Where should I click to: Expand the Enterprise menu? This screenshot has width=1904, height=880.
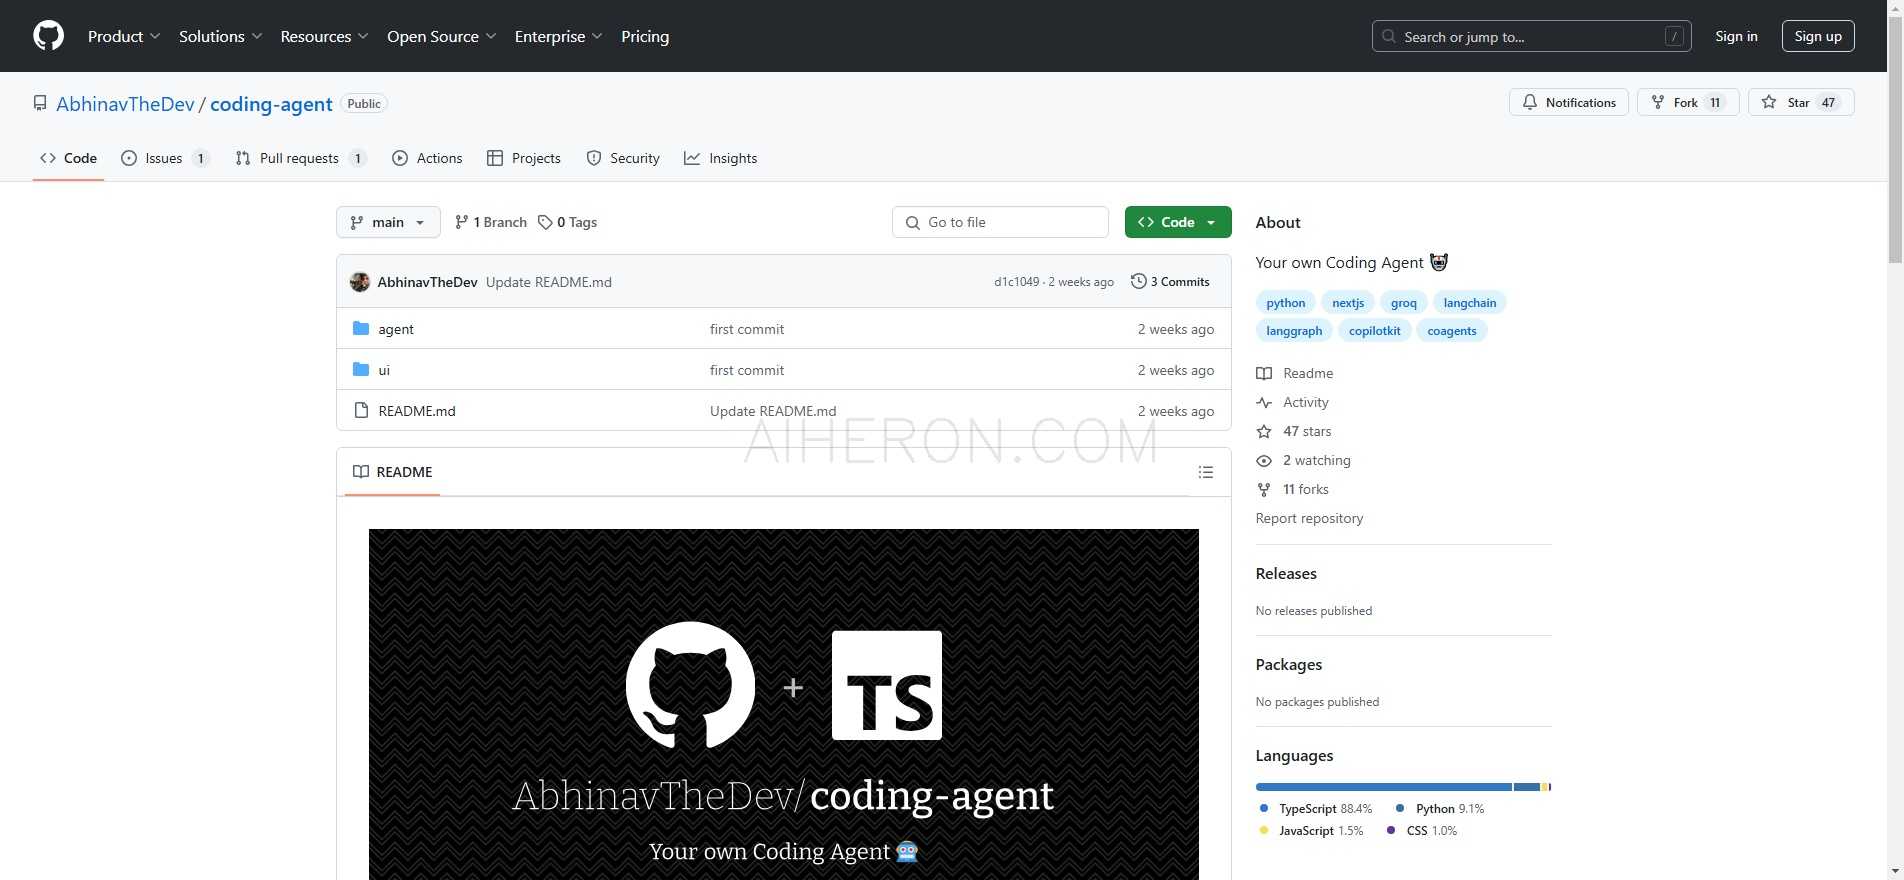[558, 36]
